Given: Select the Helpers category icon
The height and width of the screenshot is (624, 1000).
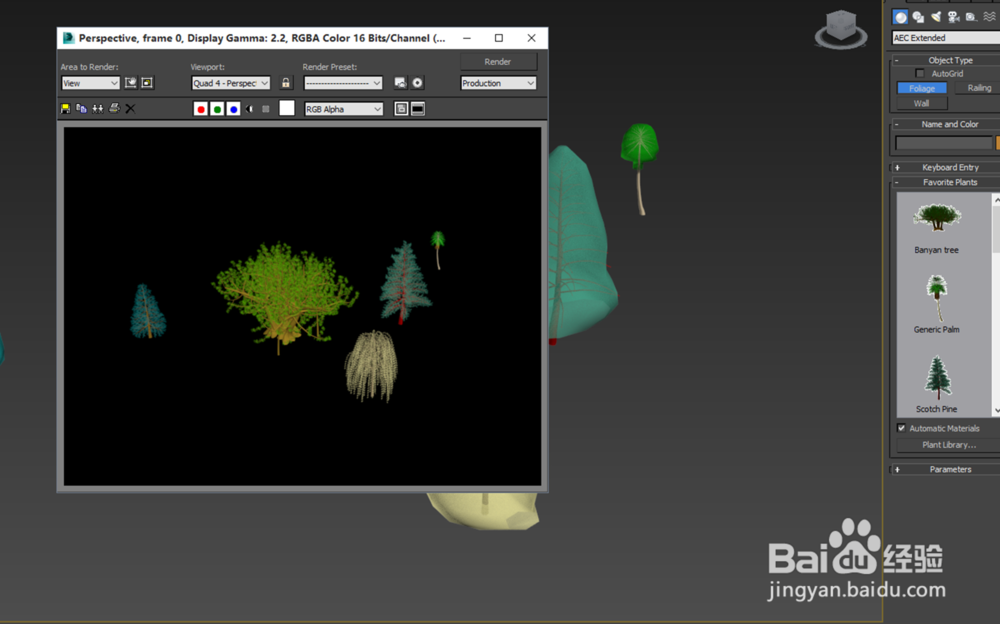Looking at the screenshot, I should [971, 17].
